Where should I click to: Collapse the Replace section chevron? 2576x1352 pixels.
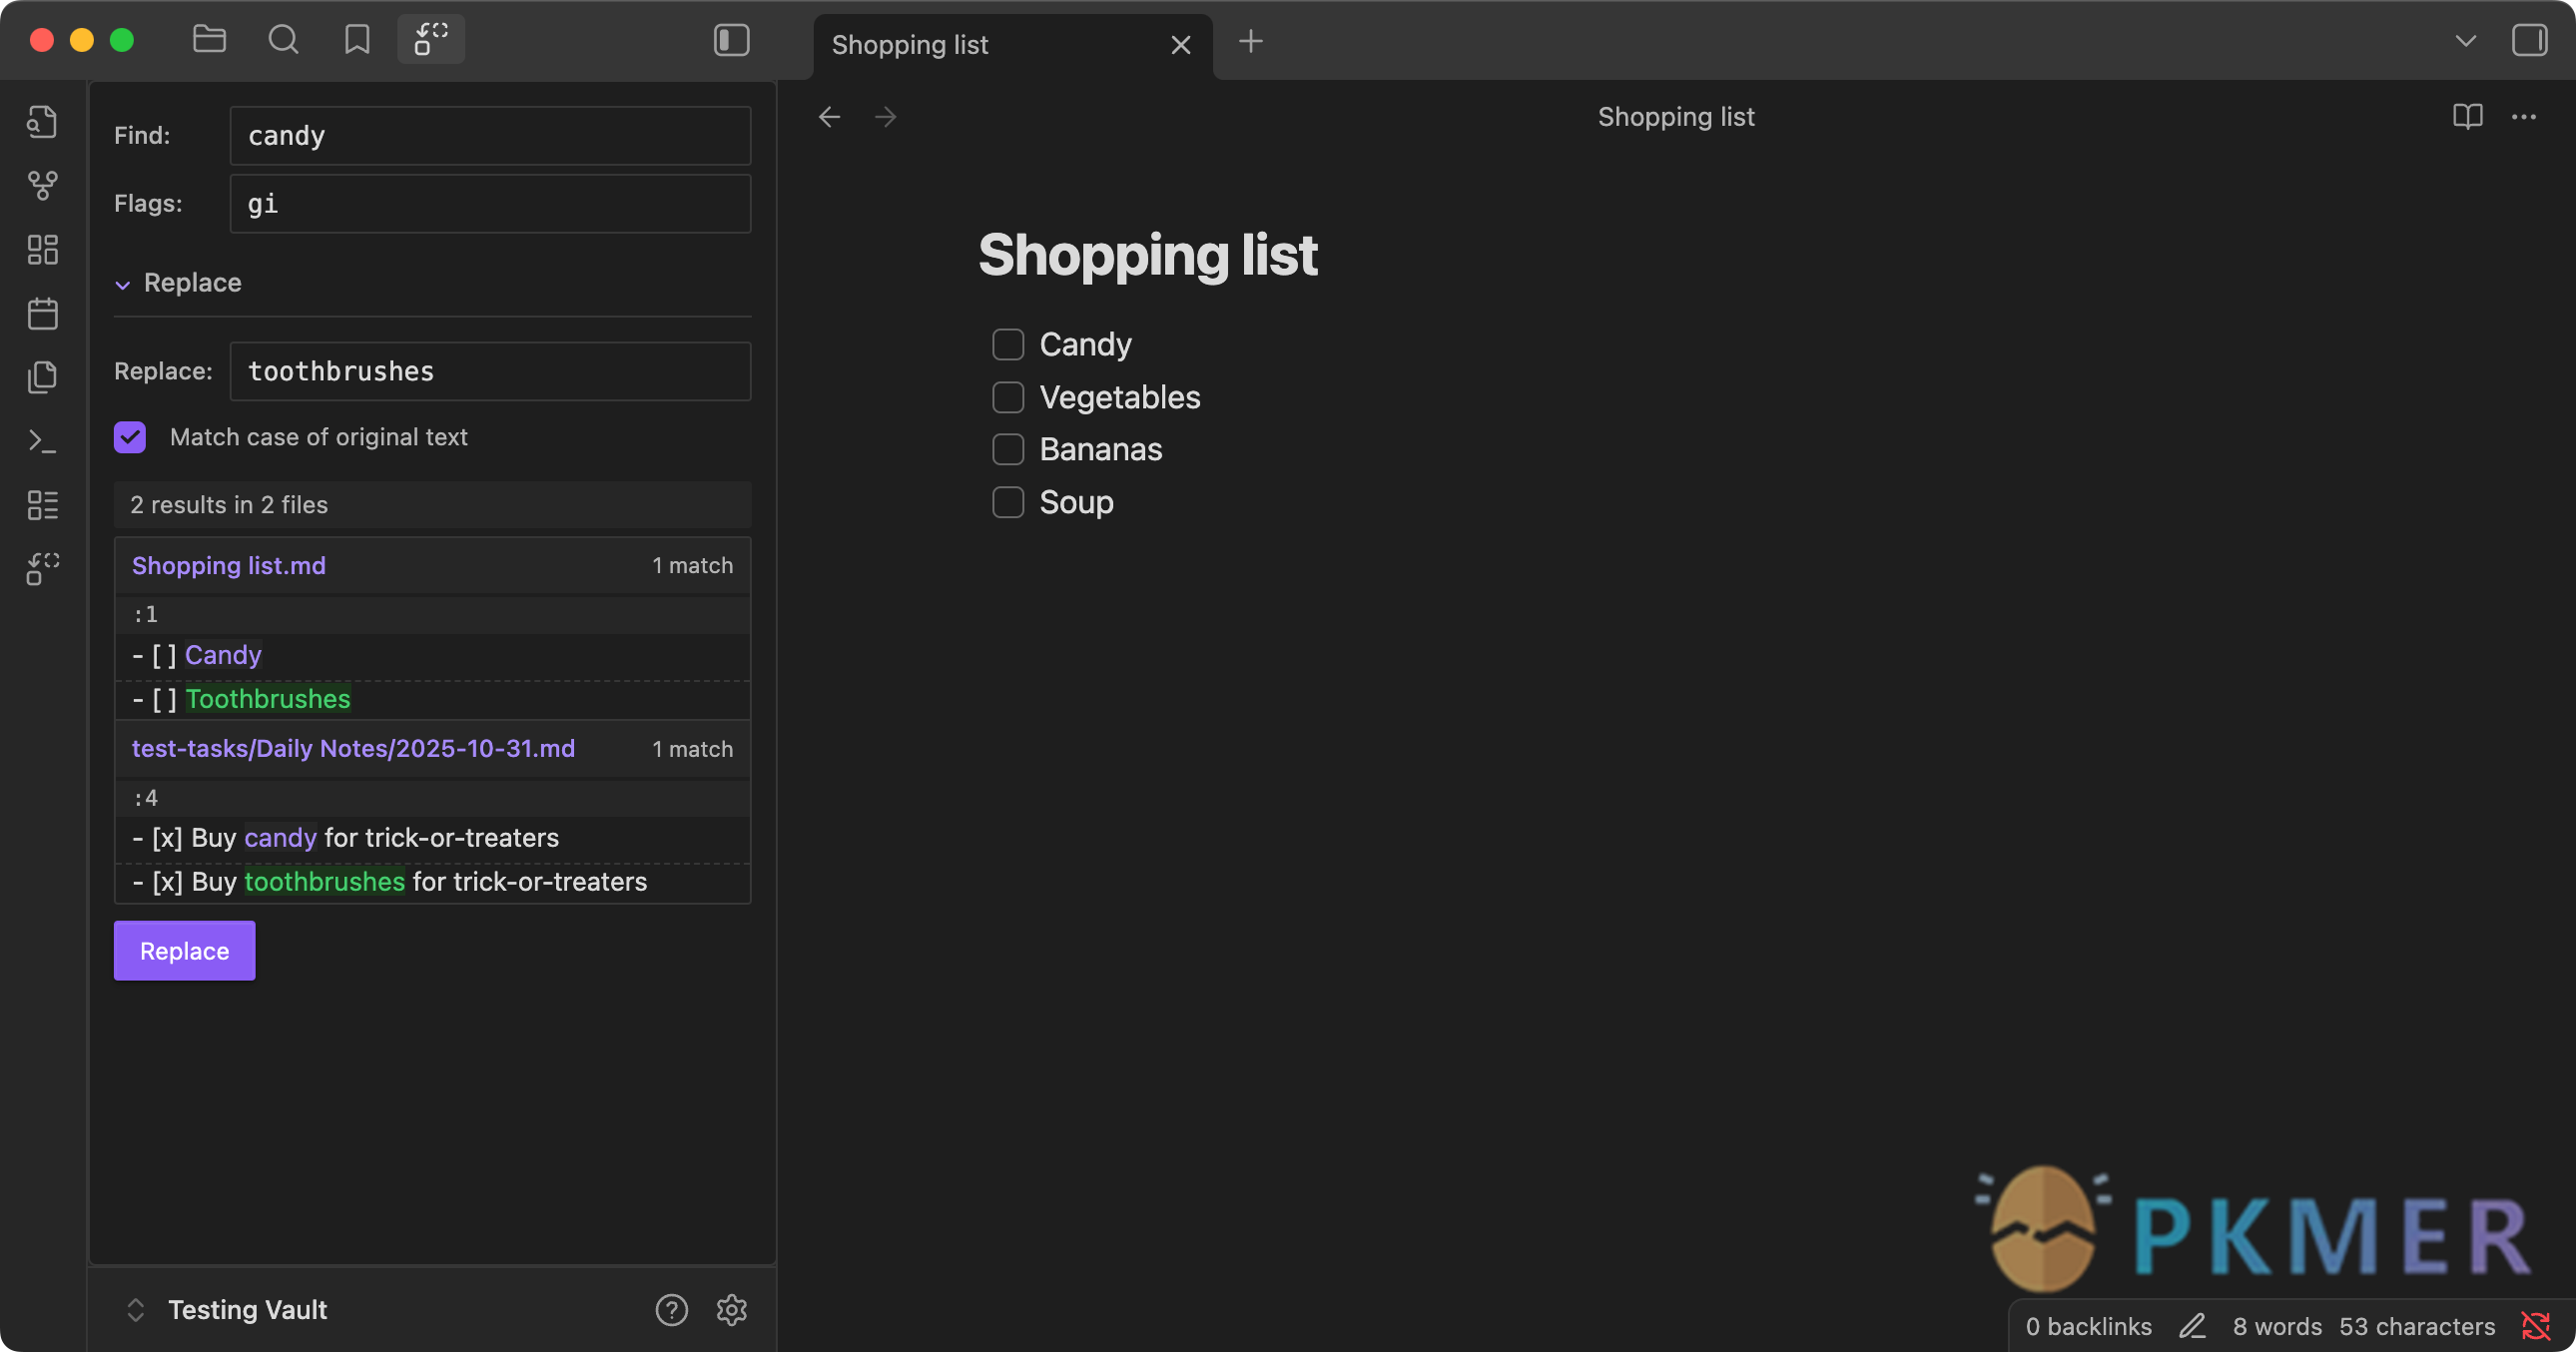(x=122, y=284)
